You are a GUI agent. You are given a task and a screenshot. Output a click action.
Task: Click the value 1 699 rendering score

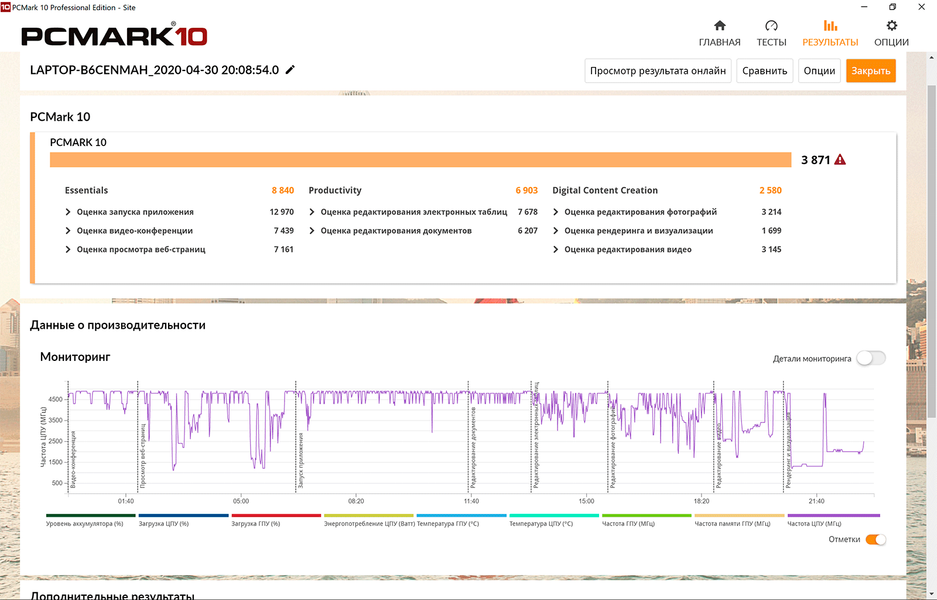point(771,231)
